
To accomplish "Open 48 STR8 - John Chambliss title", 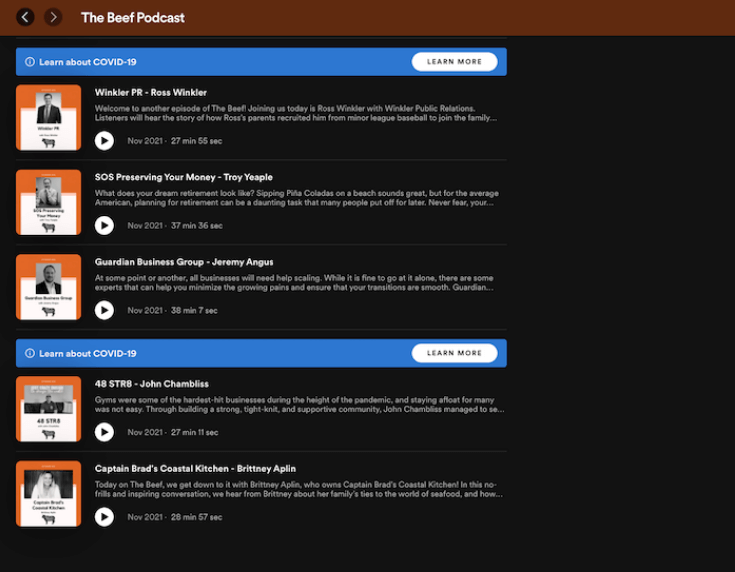I will coord(151,384).
